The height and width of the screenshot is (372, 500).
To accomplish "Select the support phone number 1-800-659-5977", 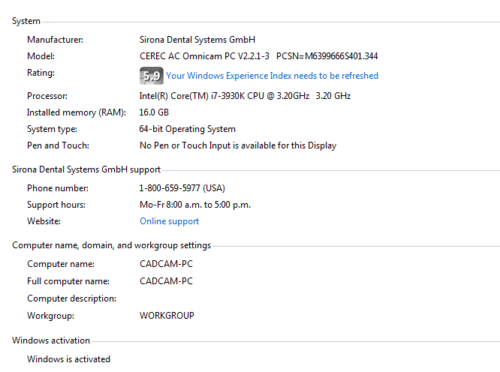I will (x=182, y=188).
